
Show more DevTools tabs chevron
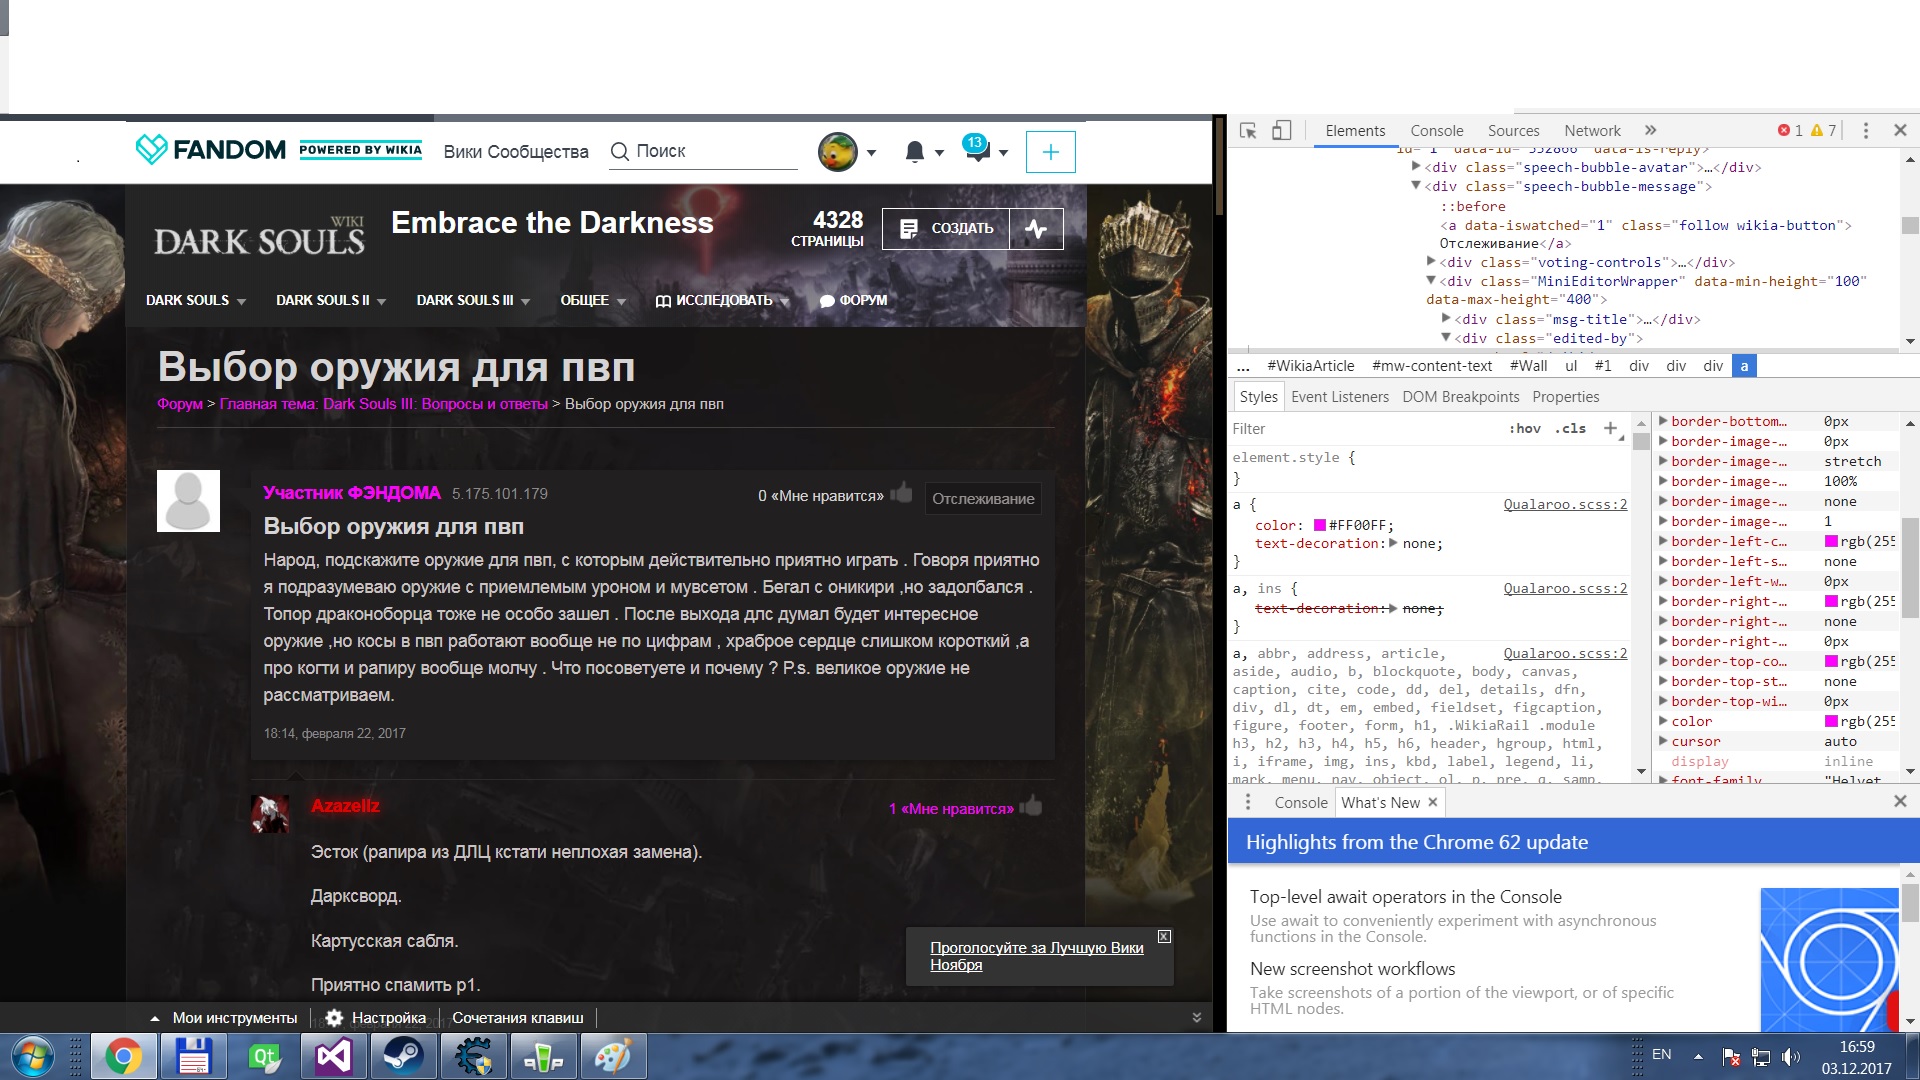tap(1650, 130)
